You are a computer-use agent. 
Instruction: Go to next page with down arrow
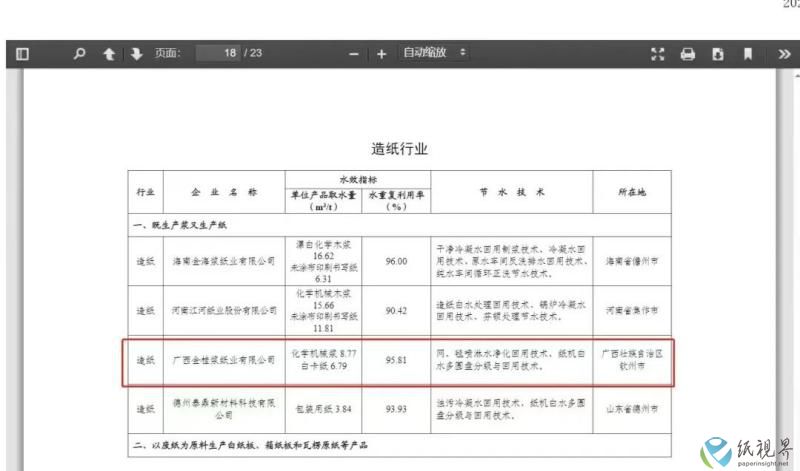tap(136, 54)
